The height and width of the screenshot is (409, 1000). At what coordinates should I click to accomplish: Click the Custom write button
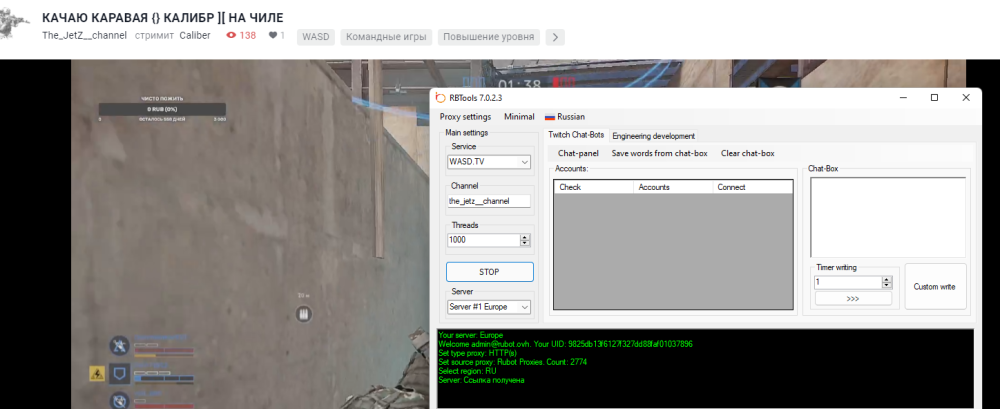935,287
